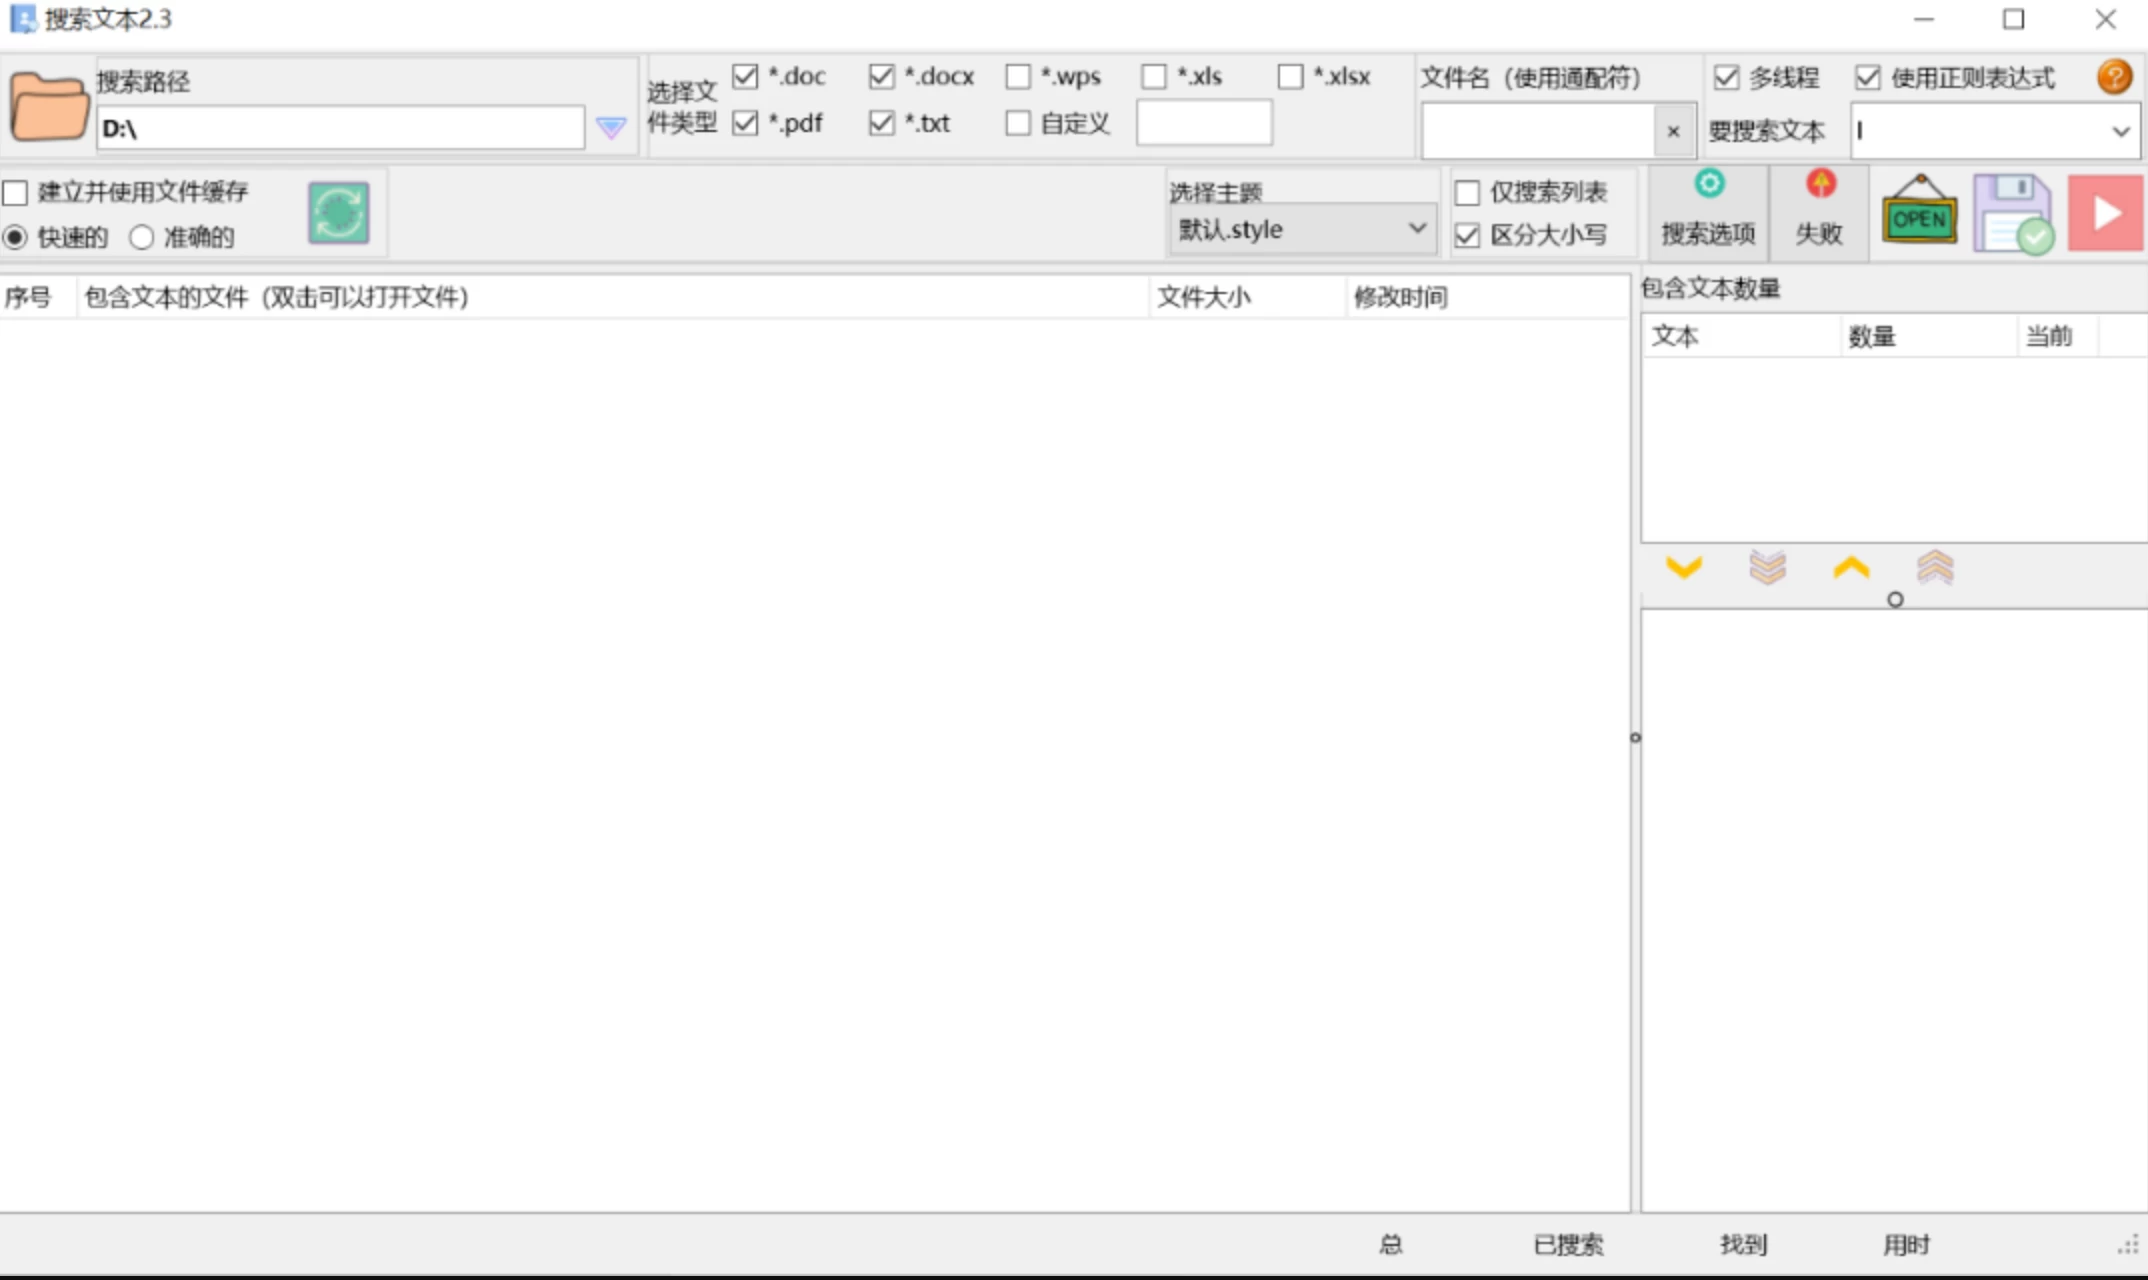This screenshot has height=1280, width=2148.
Task: Click the green refresh cache icon
Action: point(338,213)
